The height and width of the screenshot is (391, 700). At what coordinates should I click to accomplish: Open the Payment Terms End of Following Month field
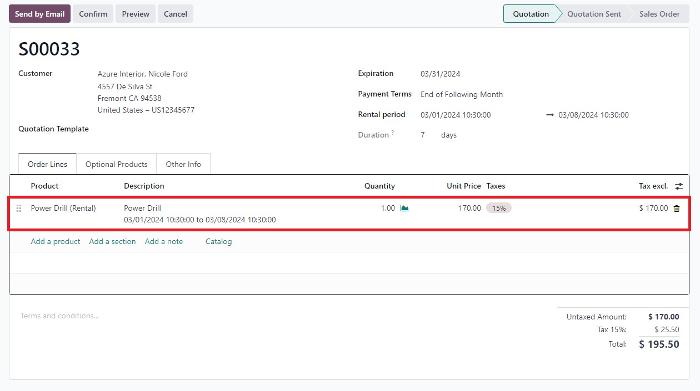[x=462, y=94]
